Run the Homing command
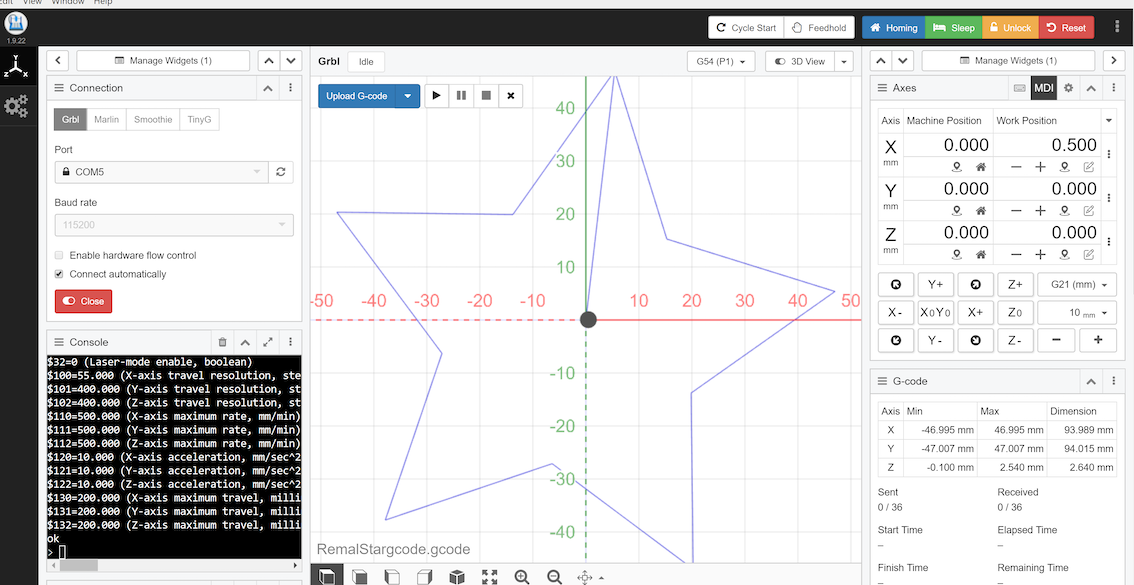Viewport: 1134px width, 585px height. 893,27
